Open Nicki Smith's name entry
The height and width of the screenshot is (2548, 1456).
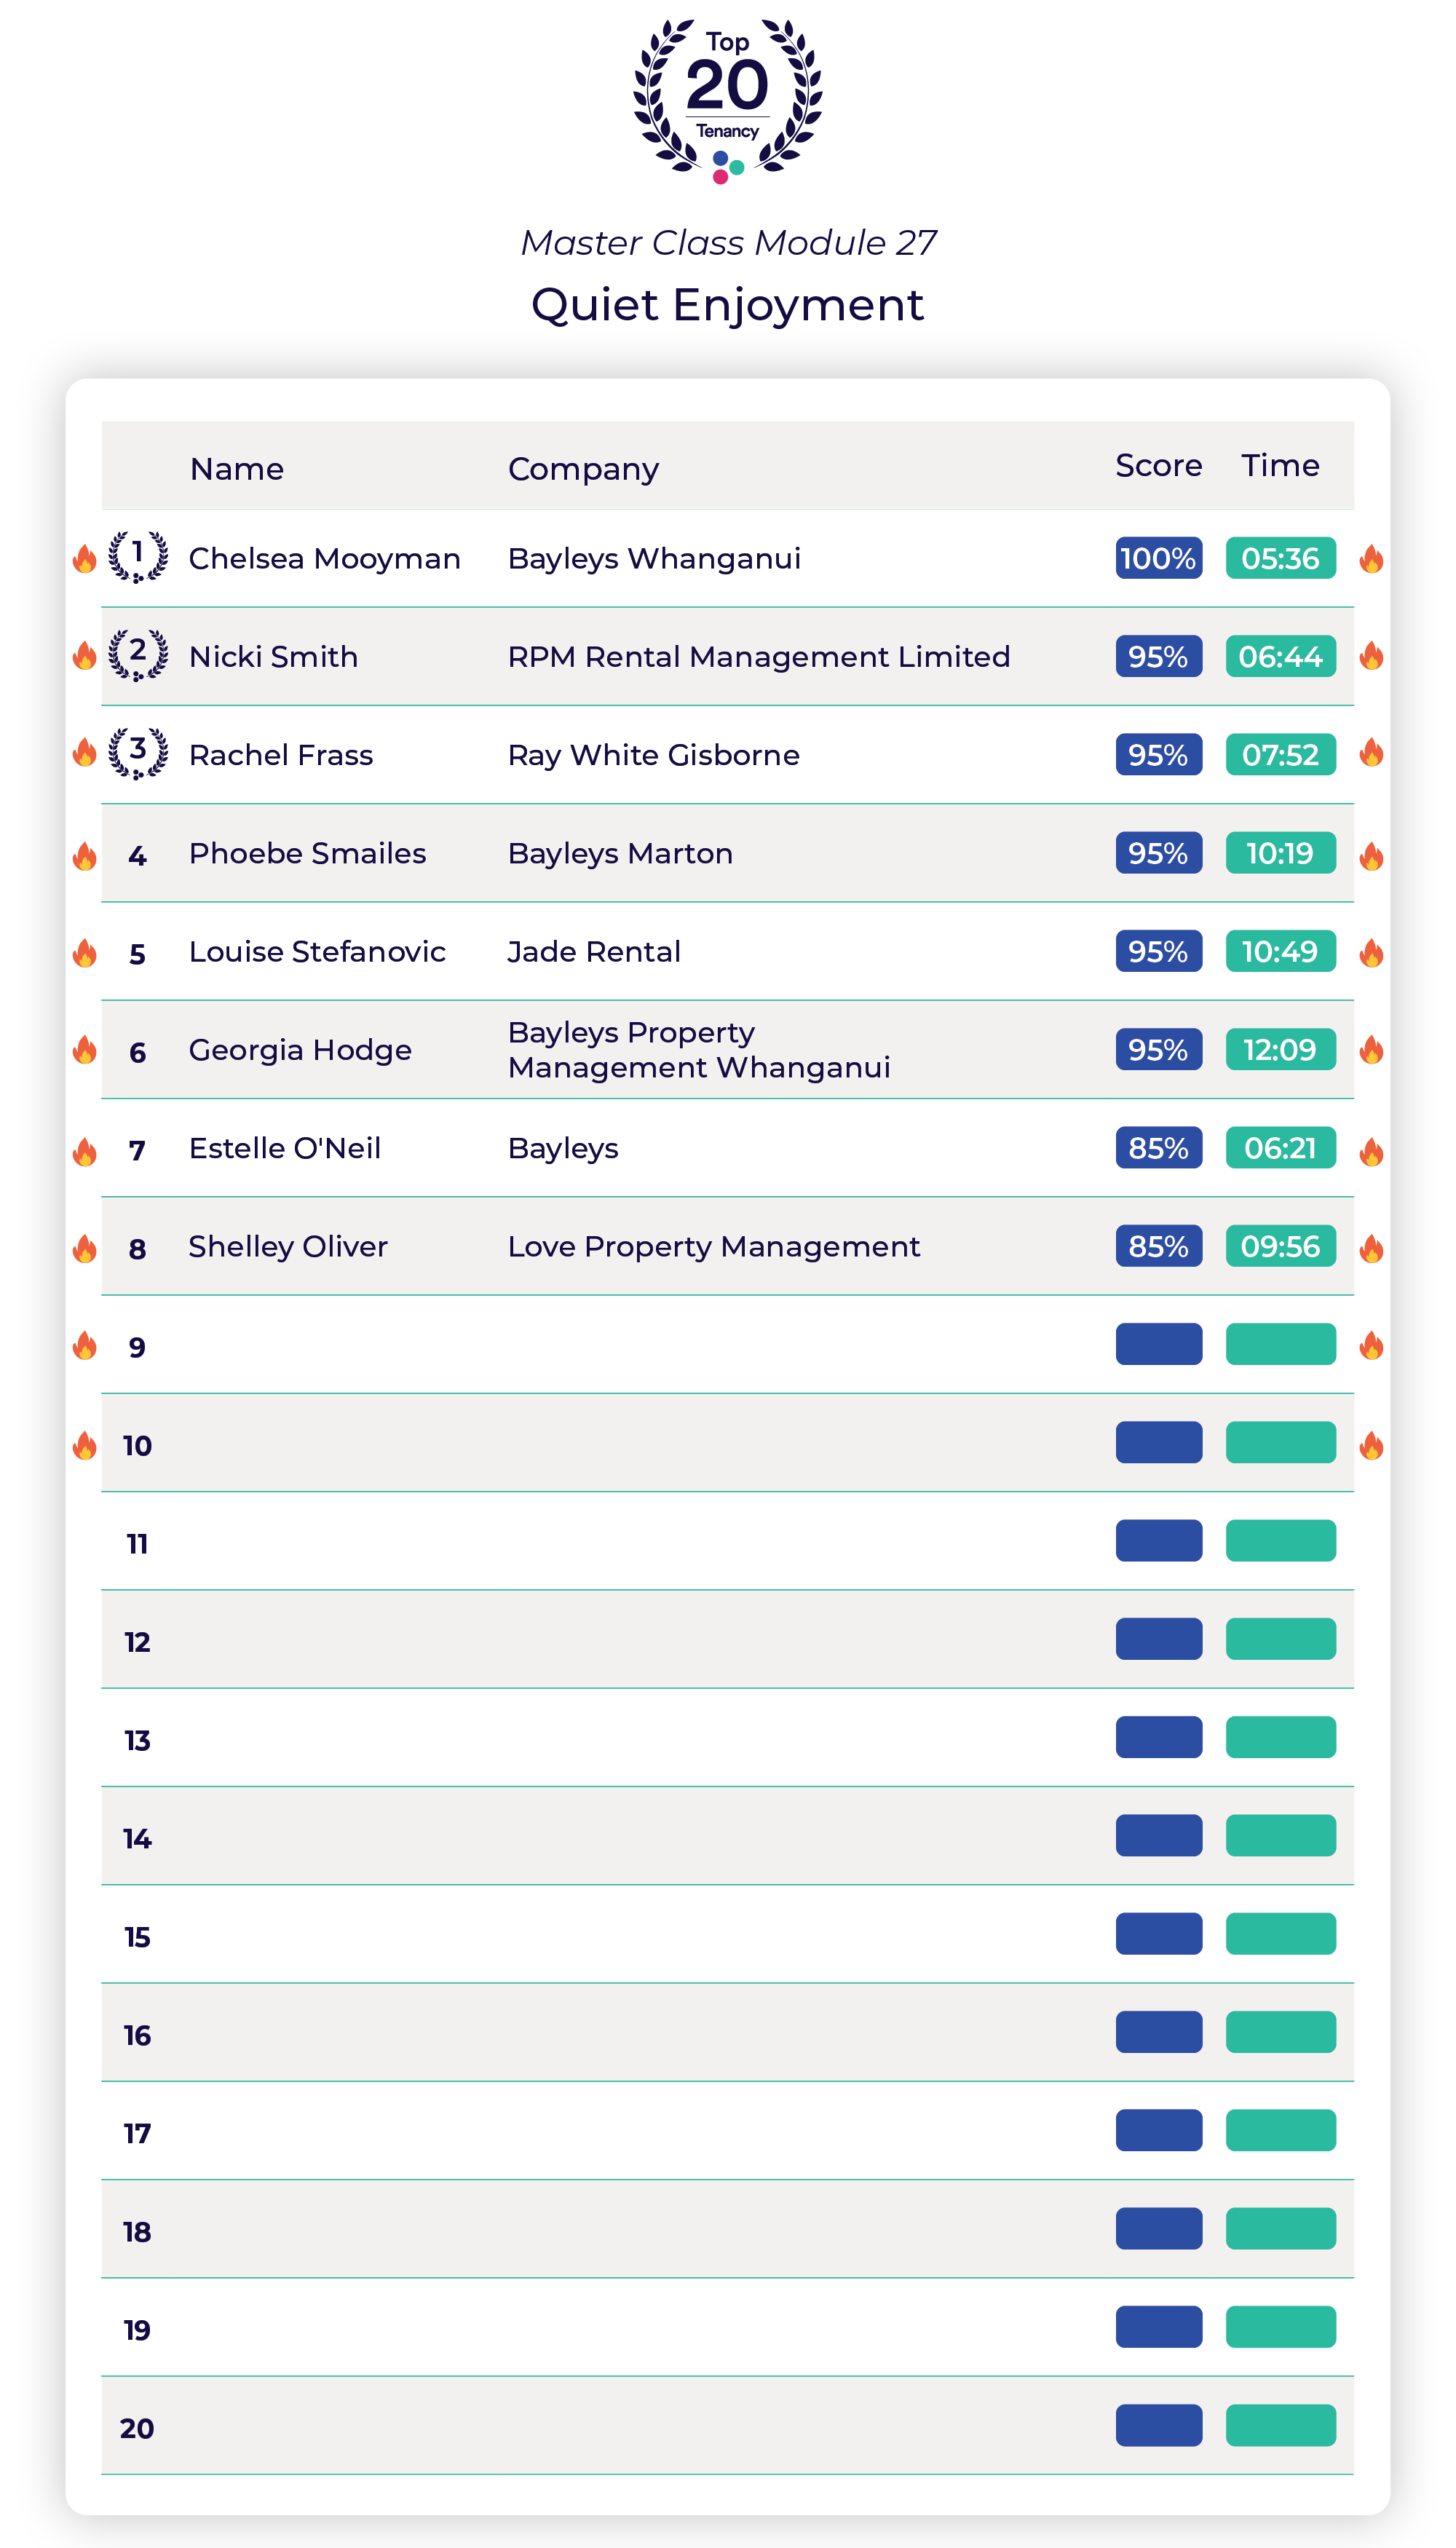tap(273, 656)
